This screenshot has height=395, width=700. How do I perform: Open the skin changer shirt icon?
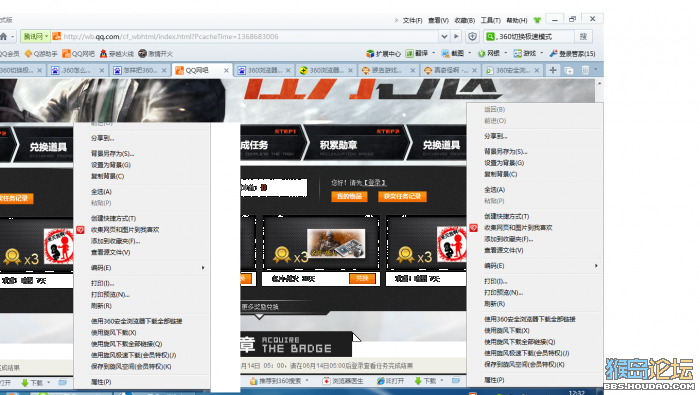[537, 20]
